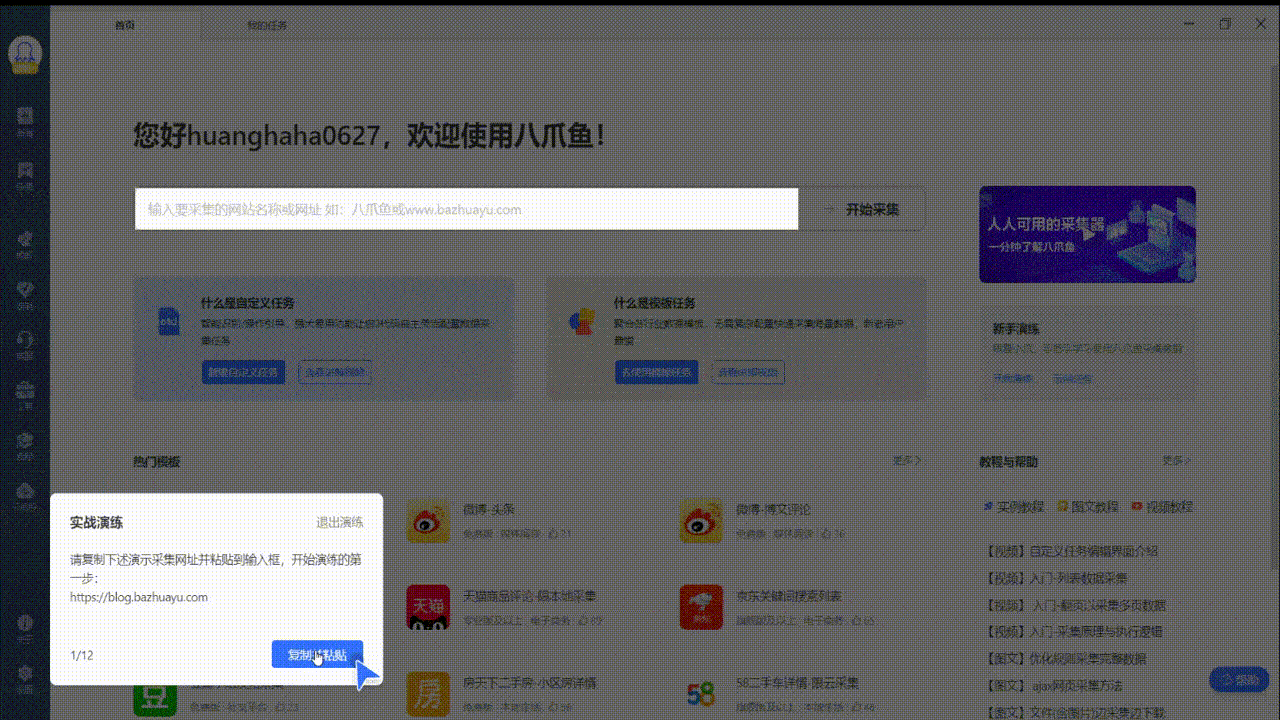This screenshot has height=720, width=1280.
Task: Expand 更多 next to 教程与帮助
Action: (x=1177, y=461)
